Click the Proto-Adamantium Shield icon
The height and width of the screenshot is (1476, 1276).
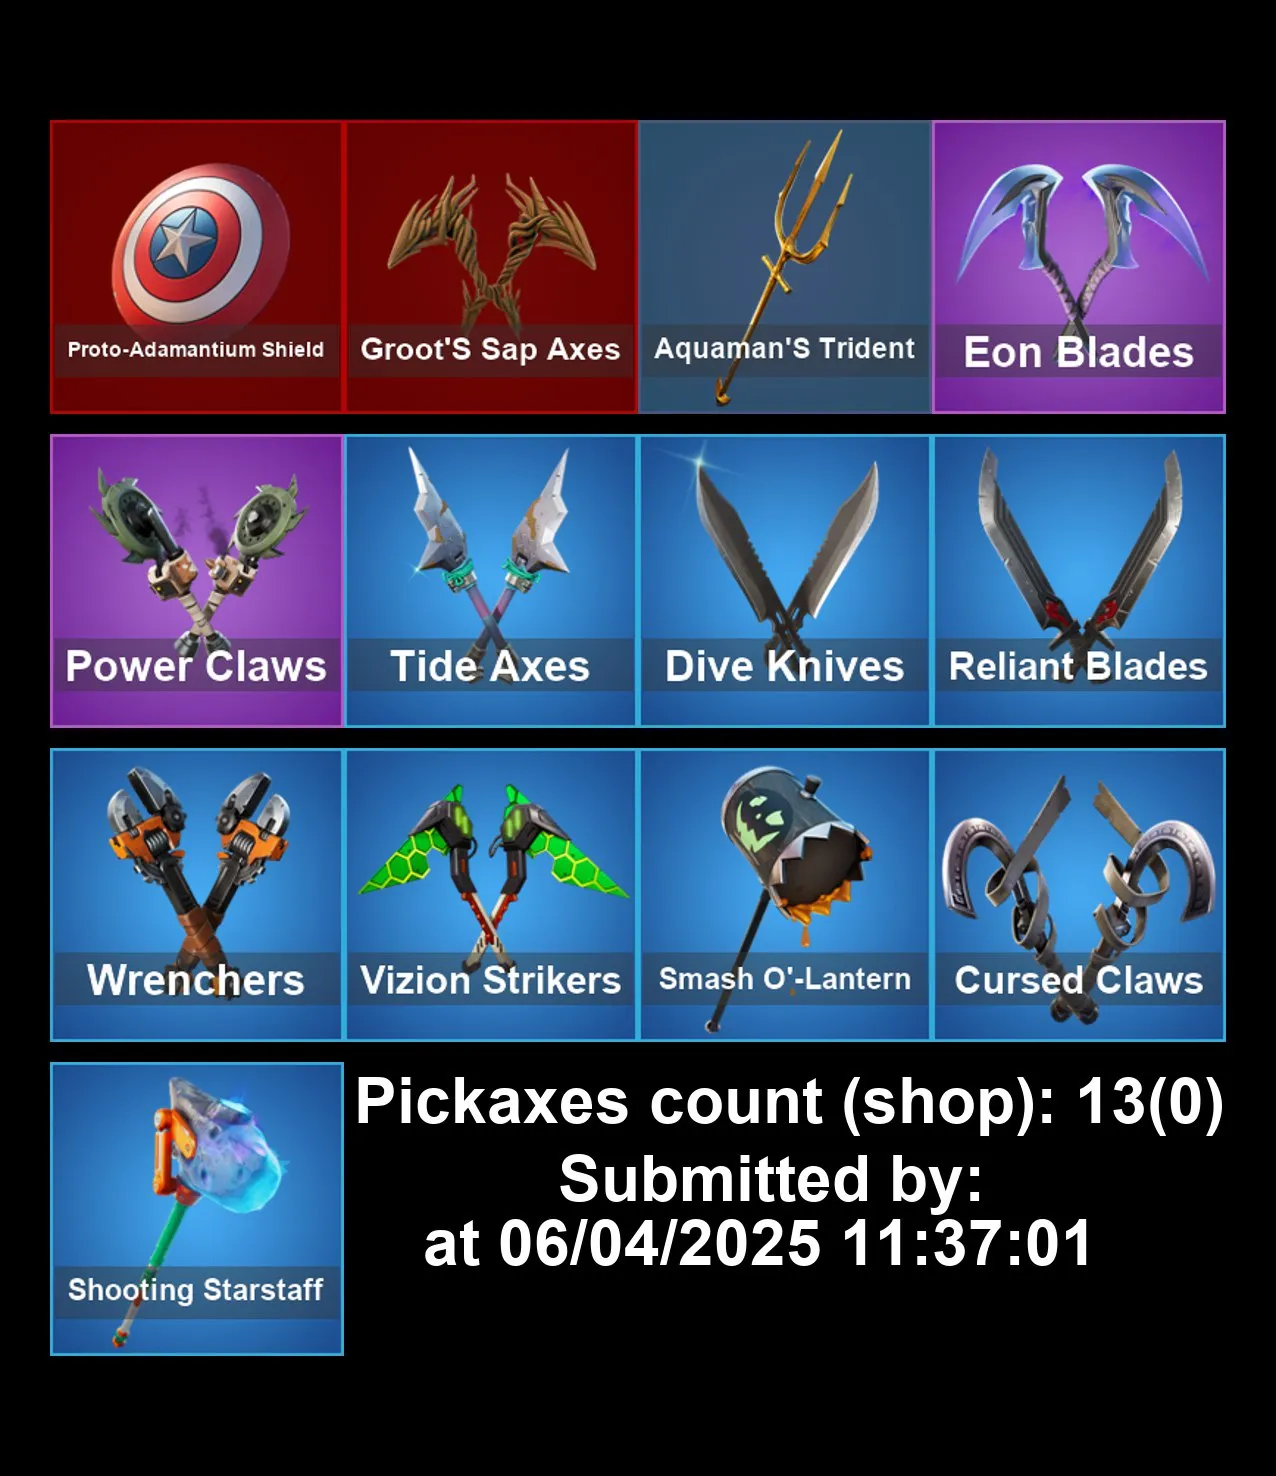[x=196, y=267]
